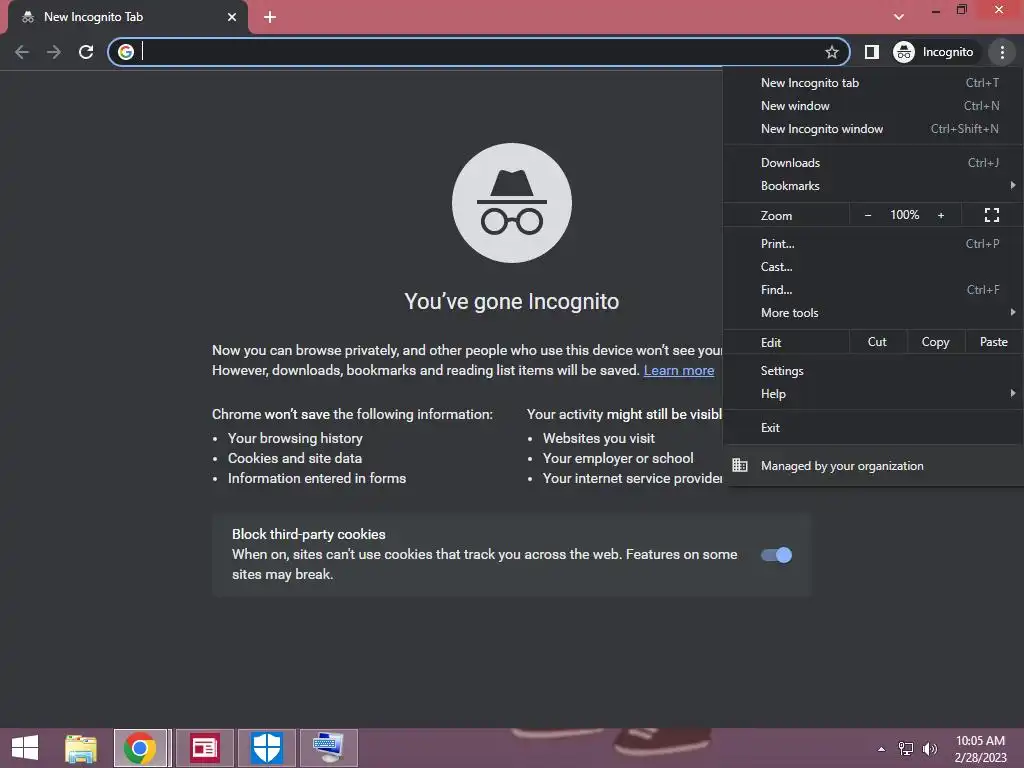This screenshot has height=768, width=1024.
Task: Select New window menu item
Action: click(x=873, y=106)
